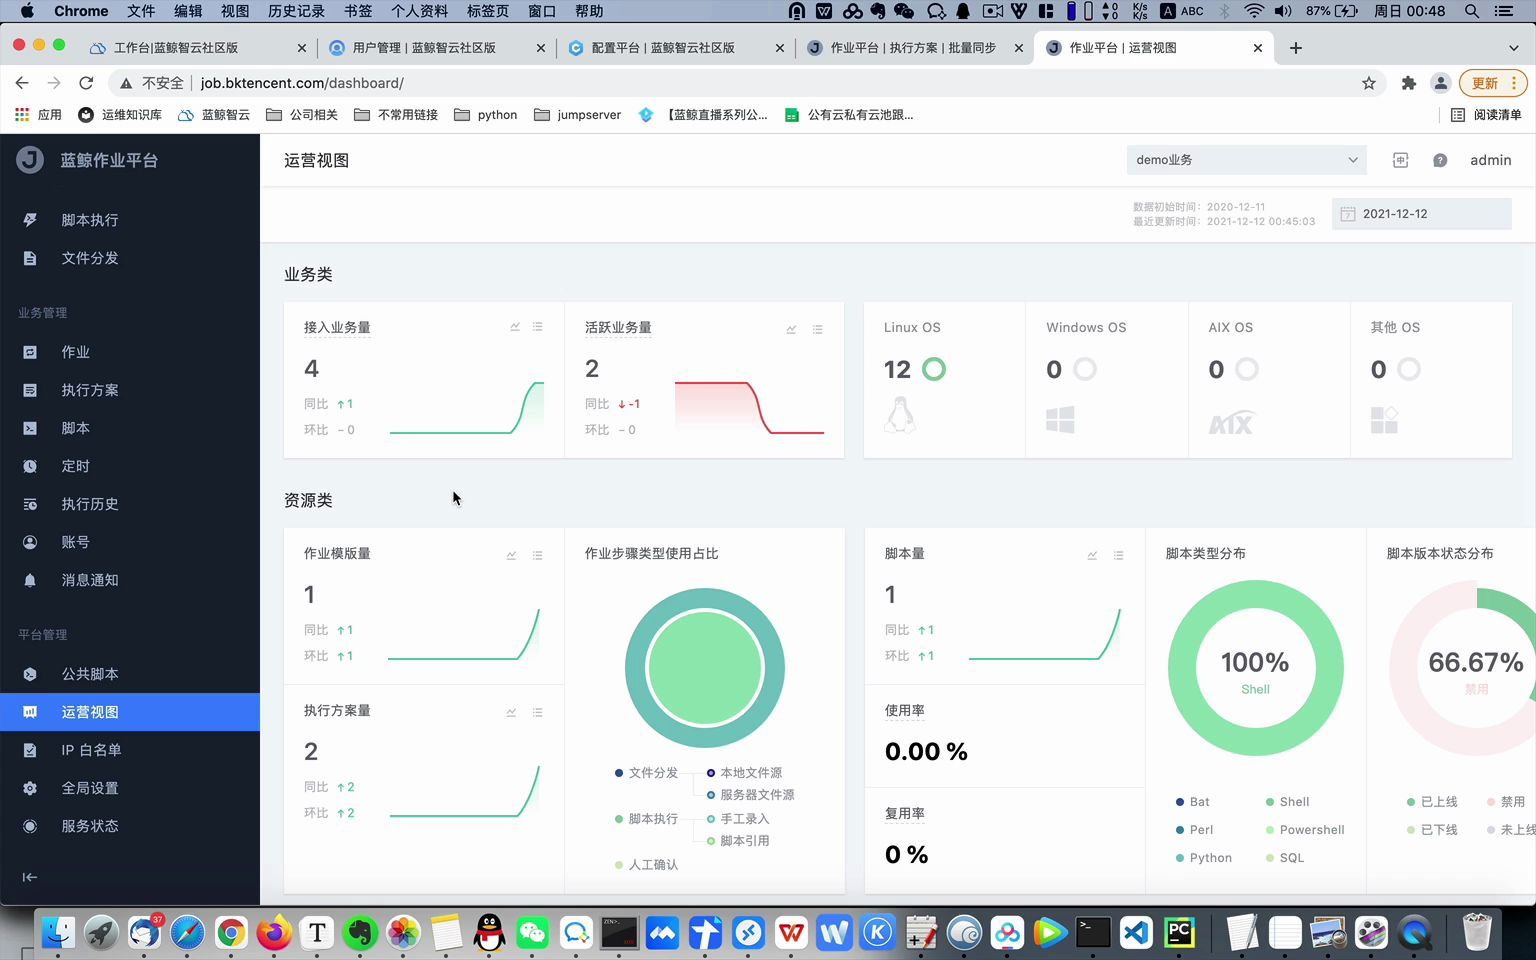1536x960 pixels.
Task: Open 脚本 management page
Action: [75, 428]
